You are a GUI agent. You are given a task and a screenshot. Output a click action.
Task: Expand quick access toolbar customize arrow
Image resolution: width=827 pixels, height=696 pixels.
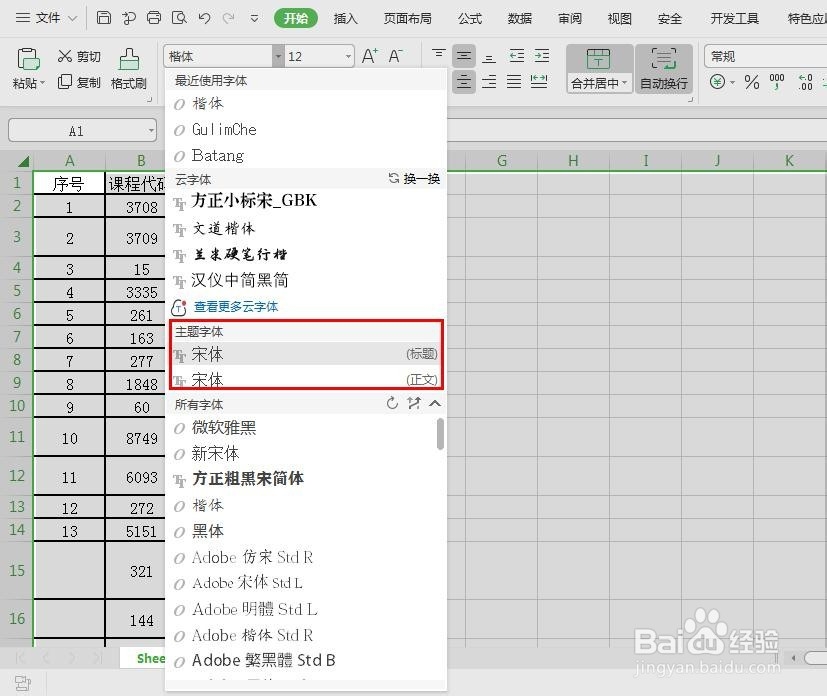pos(254,18)
